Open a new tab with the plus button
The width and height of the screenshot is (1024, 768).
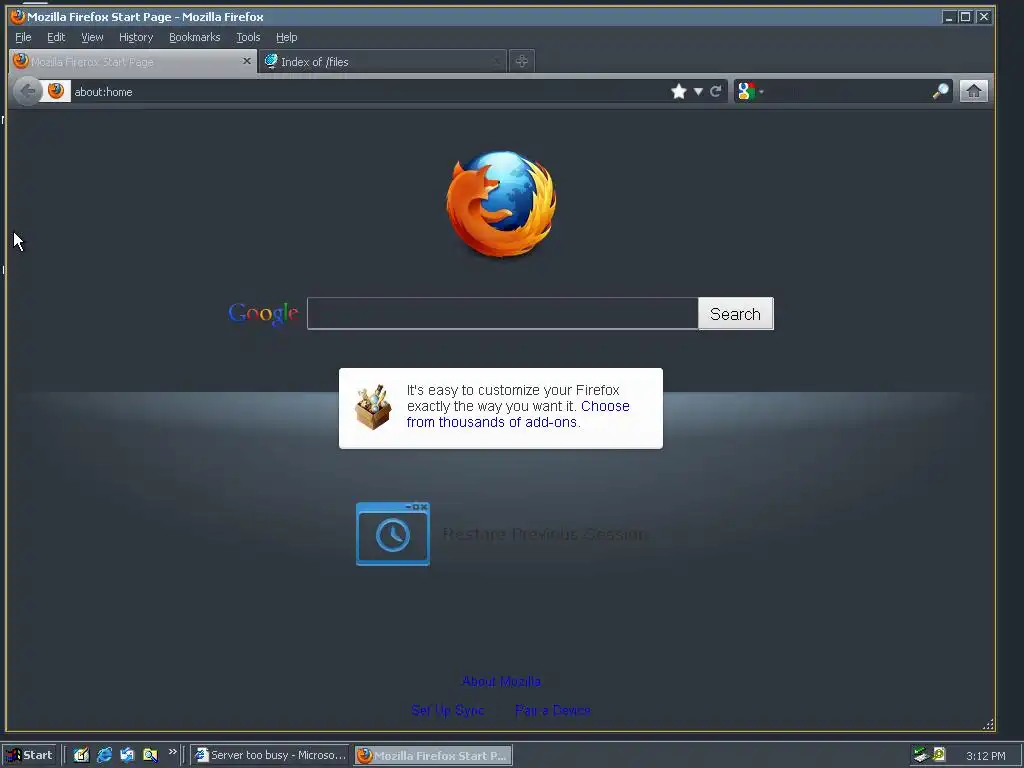(521, 61)
